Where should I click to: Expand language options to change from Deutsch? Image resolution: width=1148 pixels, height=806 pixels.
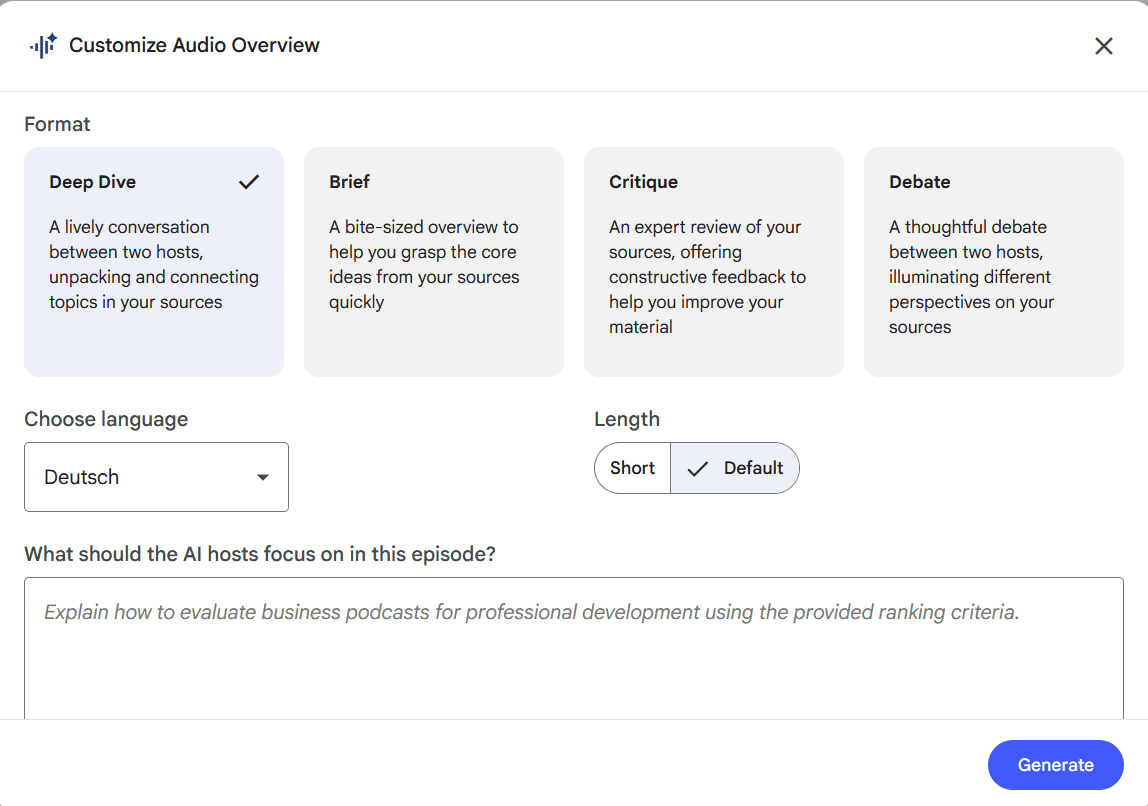156,477
